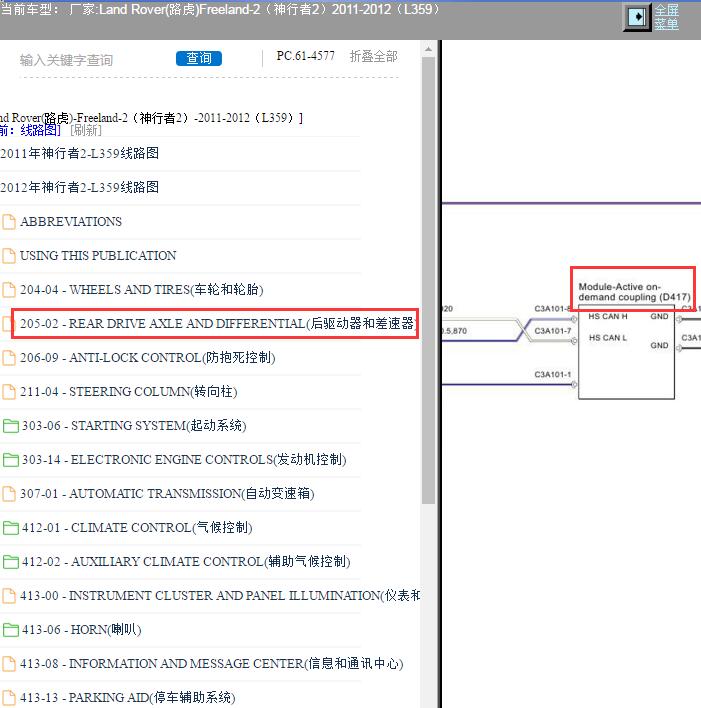Open 2011年神行者2-L359线路图 entry
This screenshot has height=708, width=701.
pyautogui.click(x=79, y=154)
